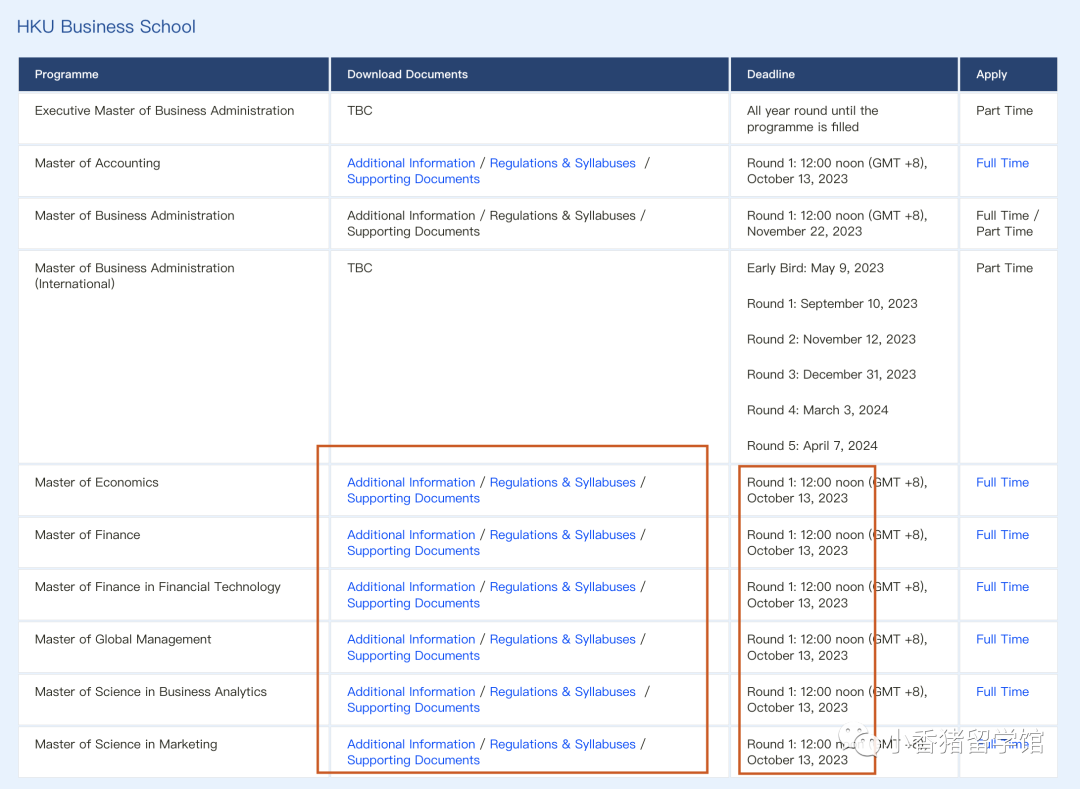
Task: Select the Executive Master of Business Administration programme name
Action: click(x=165, y=111)
